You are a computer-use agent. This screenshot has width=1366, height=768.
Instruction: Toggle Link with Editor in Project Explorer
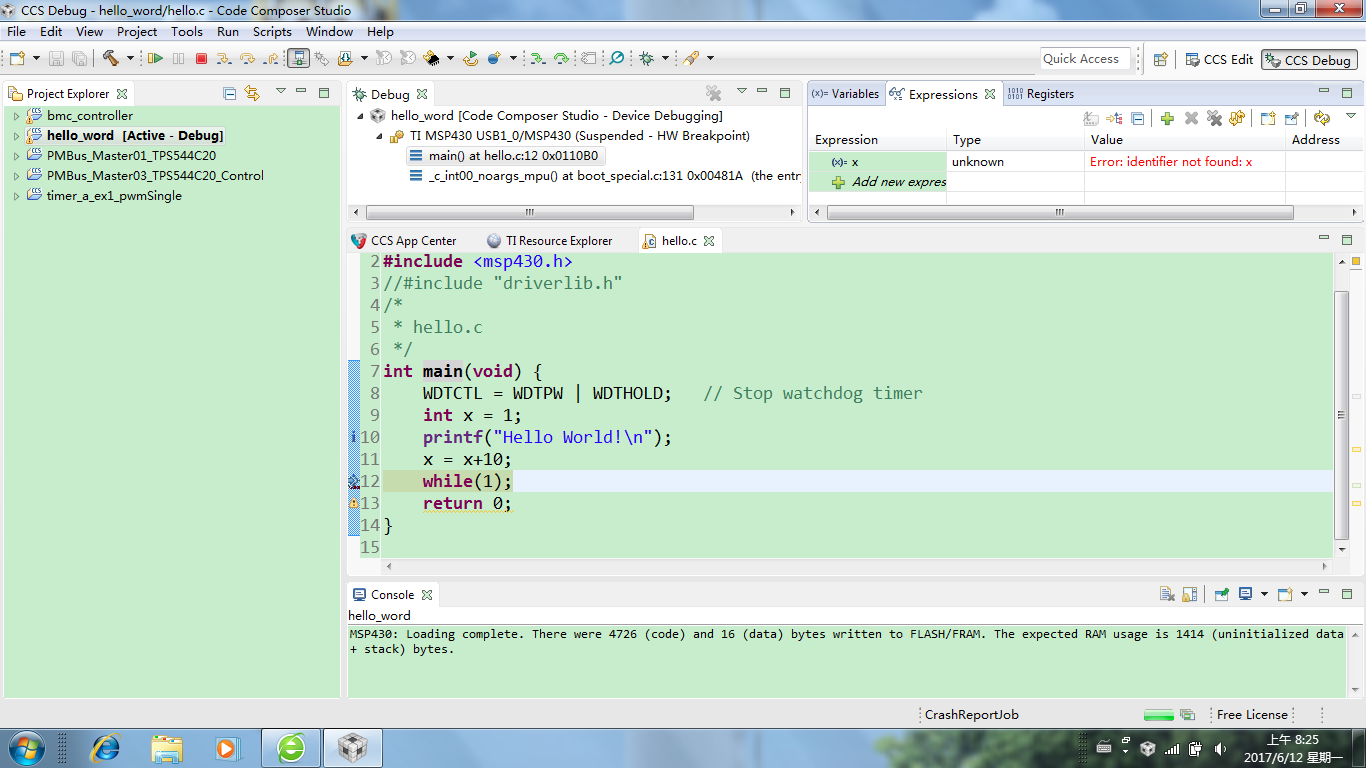click(x=252, y=93)
